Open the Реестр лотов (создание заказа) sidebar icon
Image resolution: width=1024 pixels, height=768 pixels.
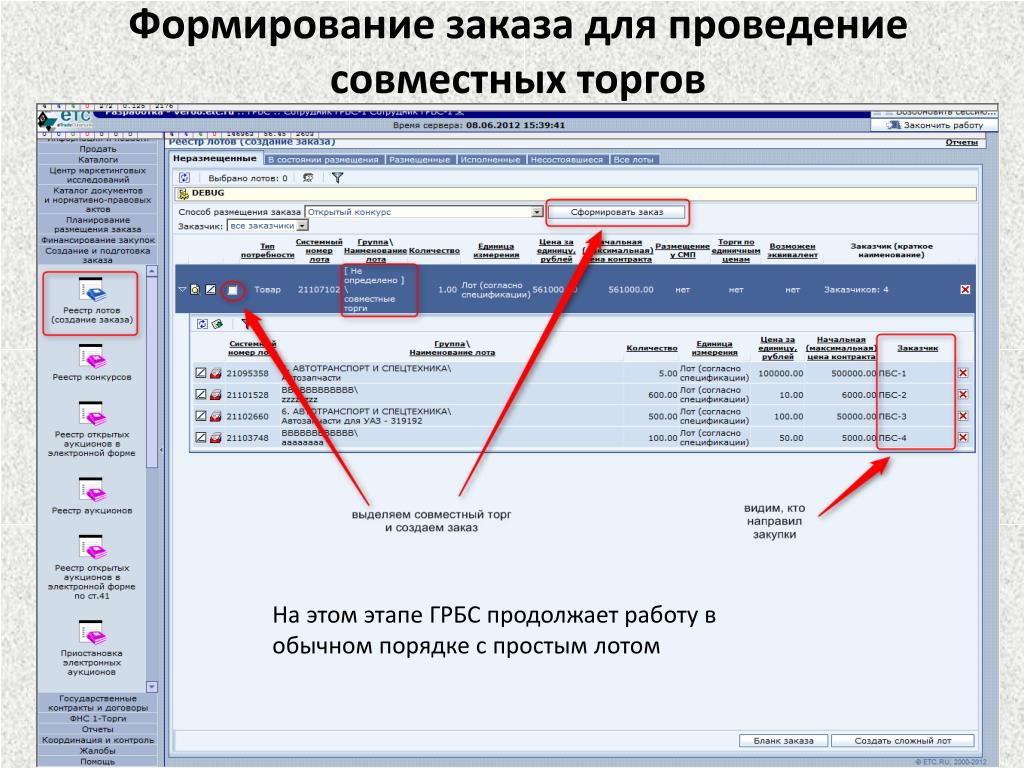tap(91, 290)
